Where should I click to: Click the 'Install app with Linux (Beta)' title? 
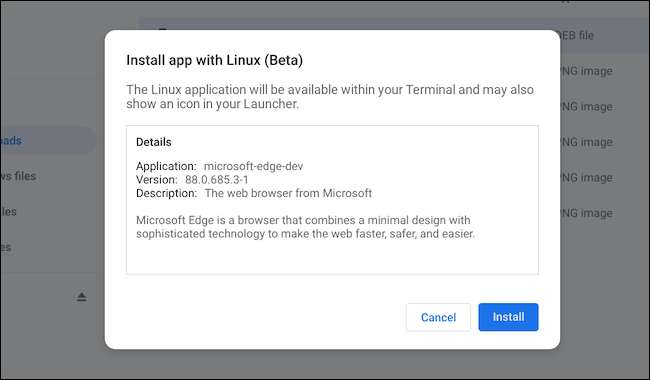coord(214,60)
